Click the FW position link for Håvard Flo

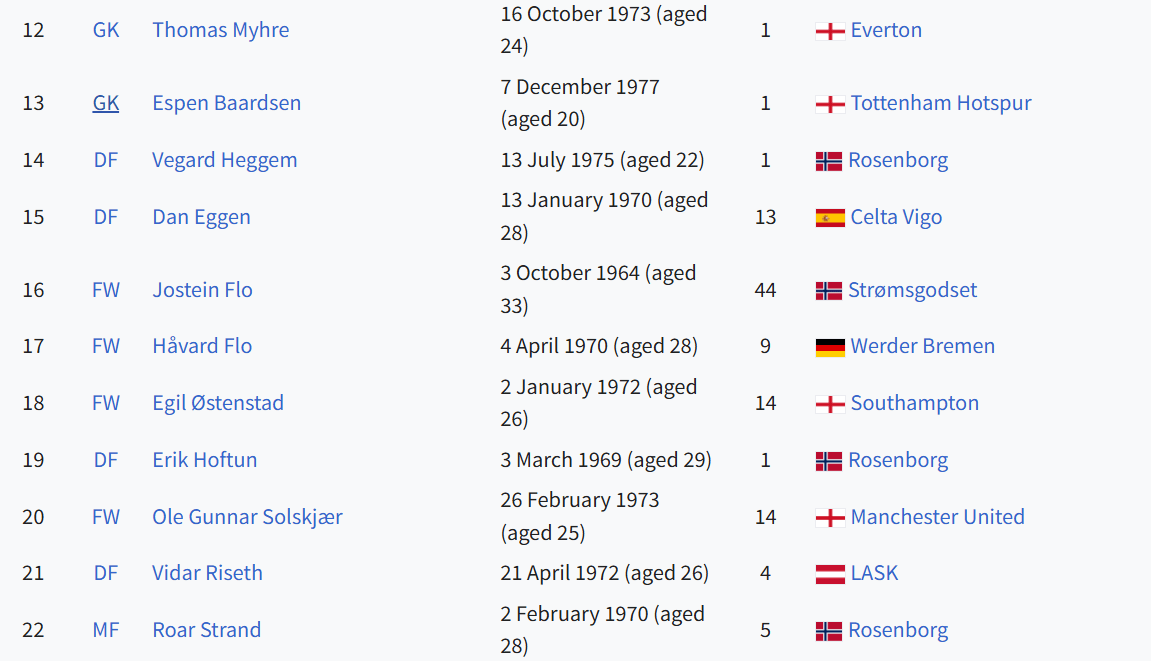(x=105, y=346)
